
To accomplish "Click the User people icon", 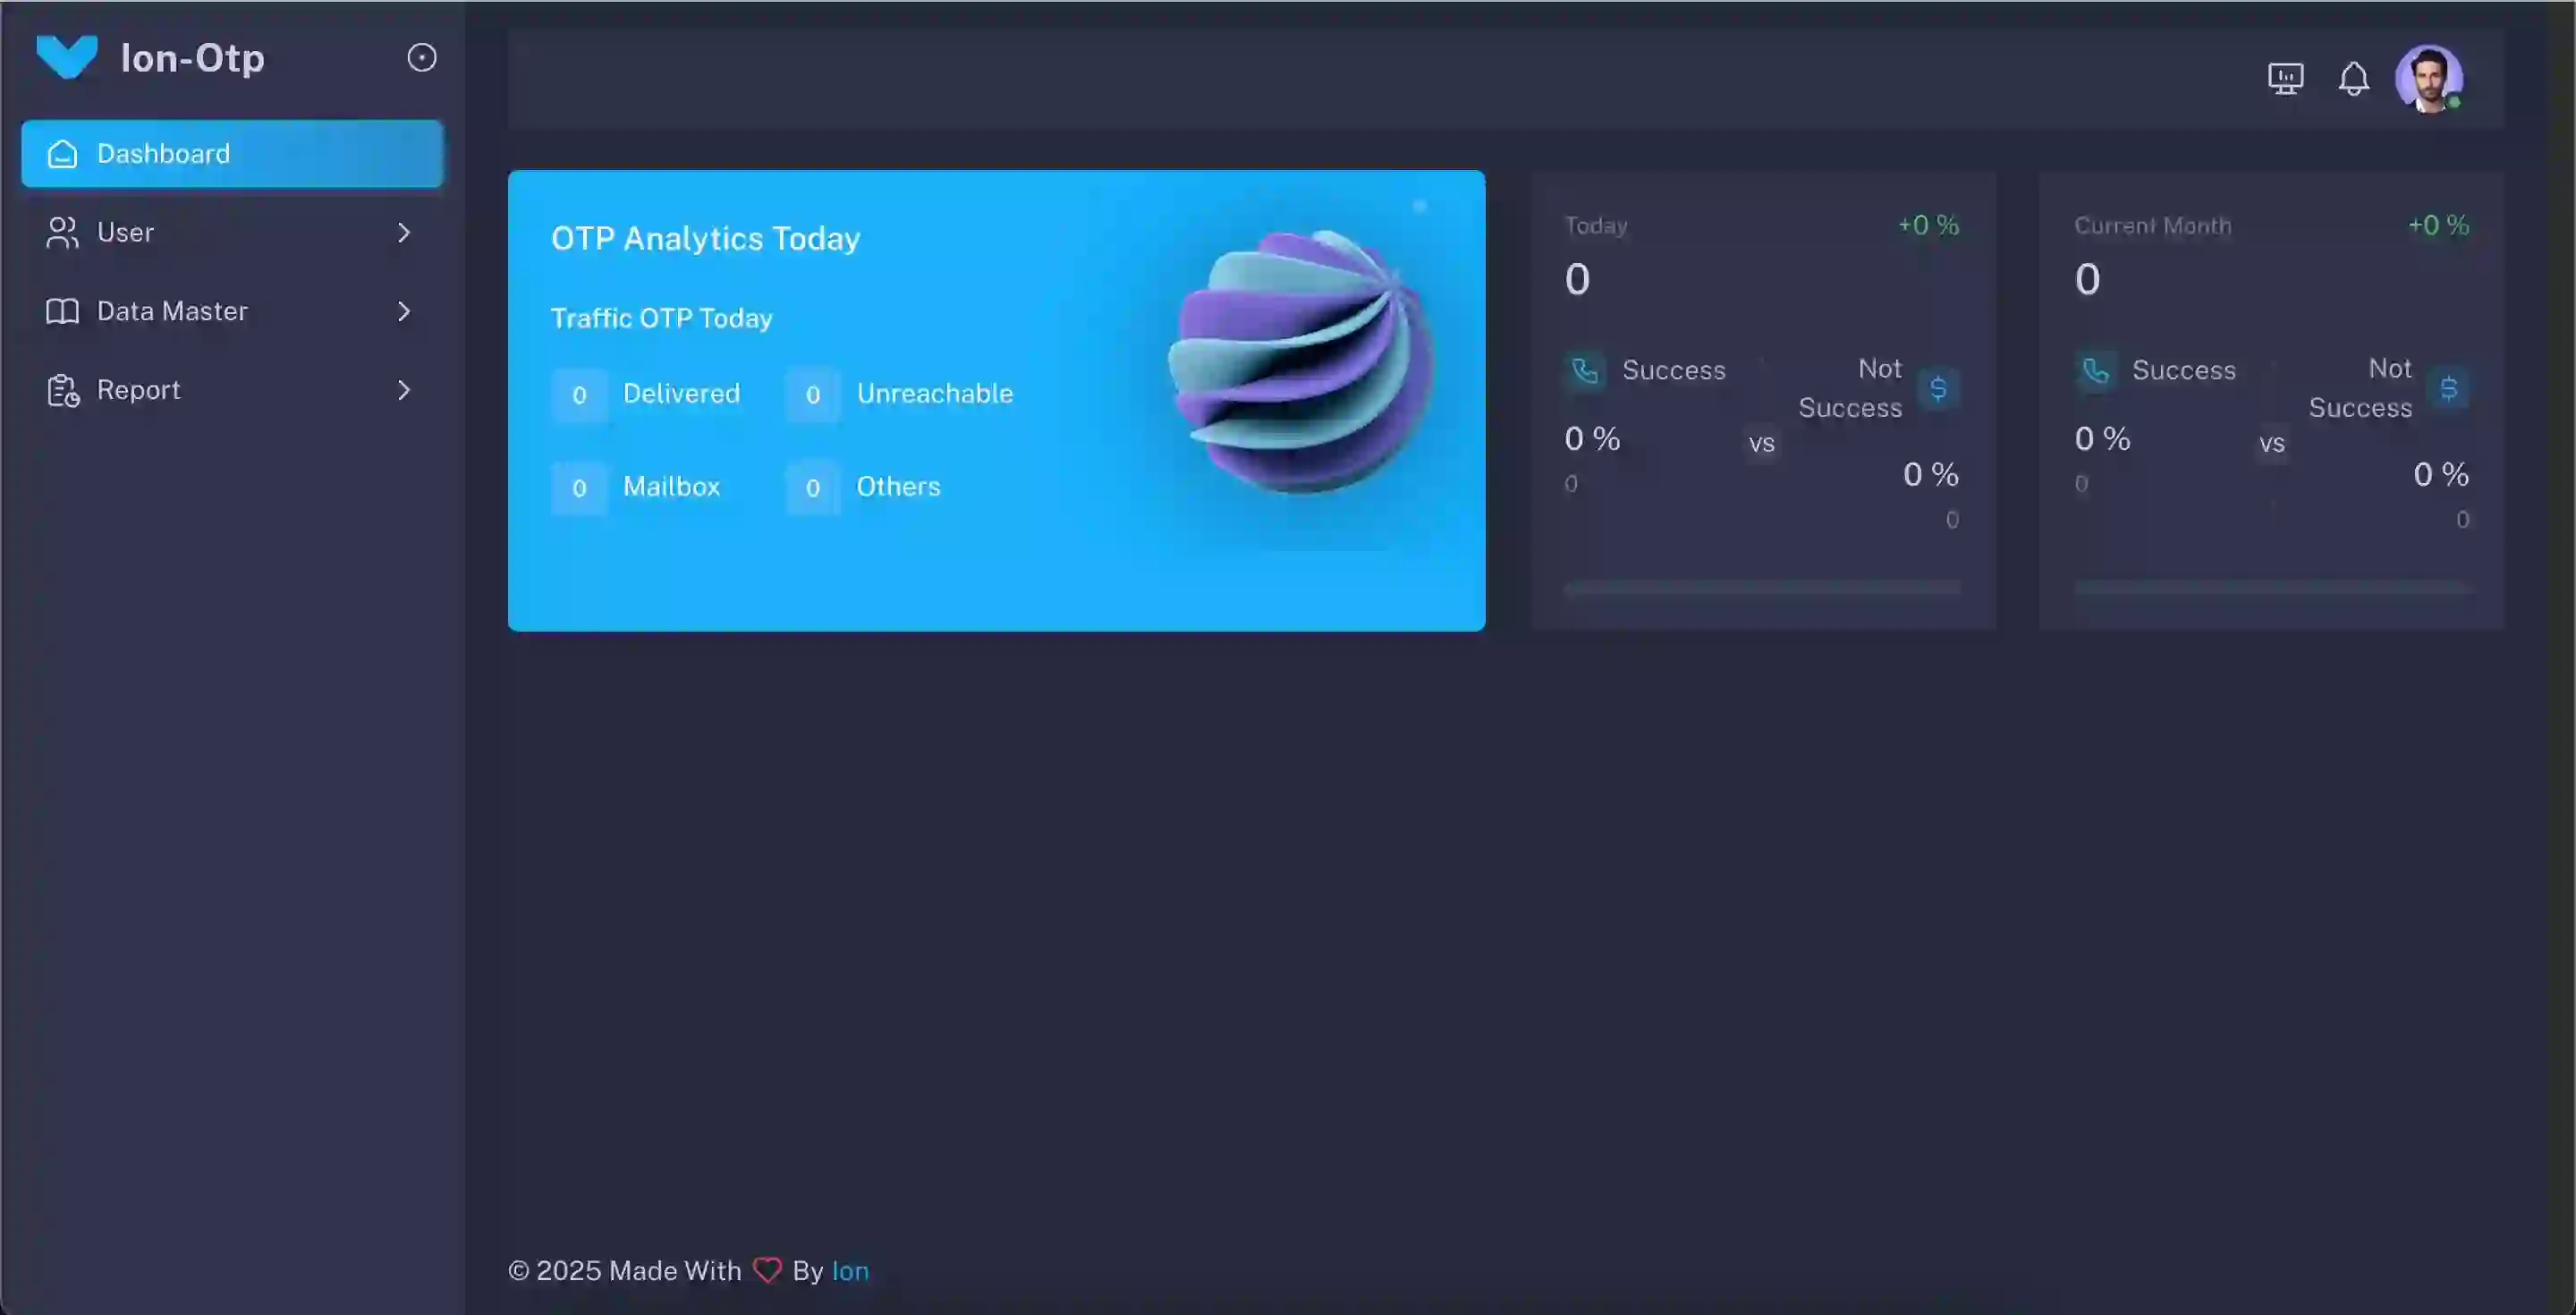I will [x=62, y=232].
